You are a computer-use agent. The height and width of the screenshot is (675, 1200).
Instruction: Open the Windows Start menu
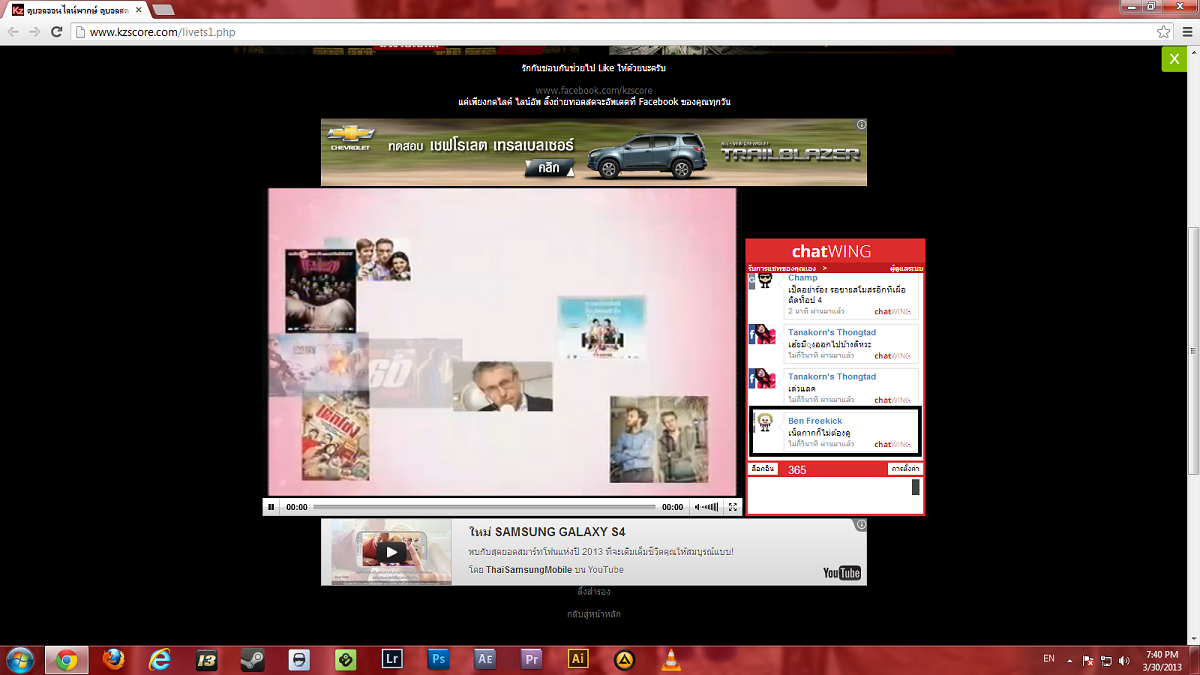click(x=19, y=660)
